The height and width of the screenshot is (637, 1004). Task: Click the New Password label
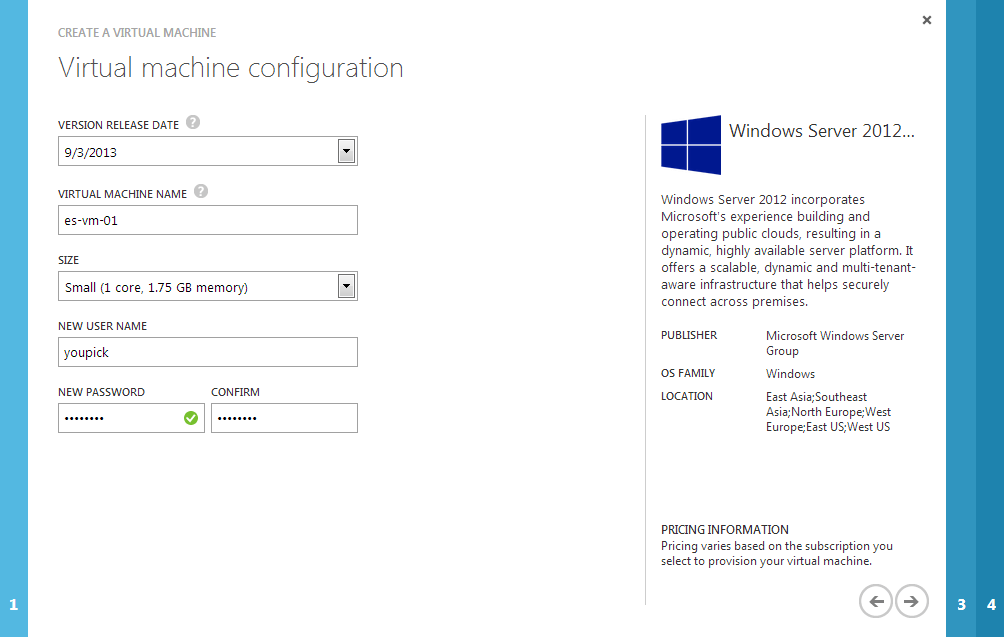point(101,392)
